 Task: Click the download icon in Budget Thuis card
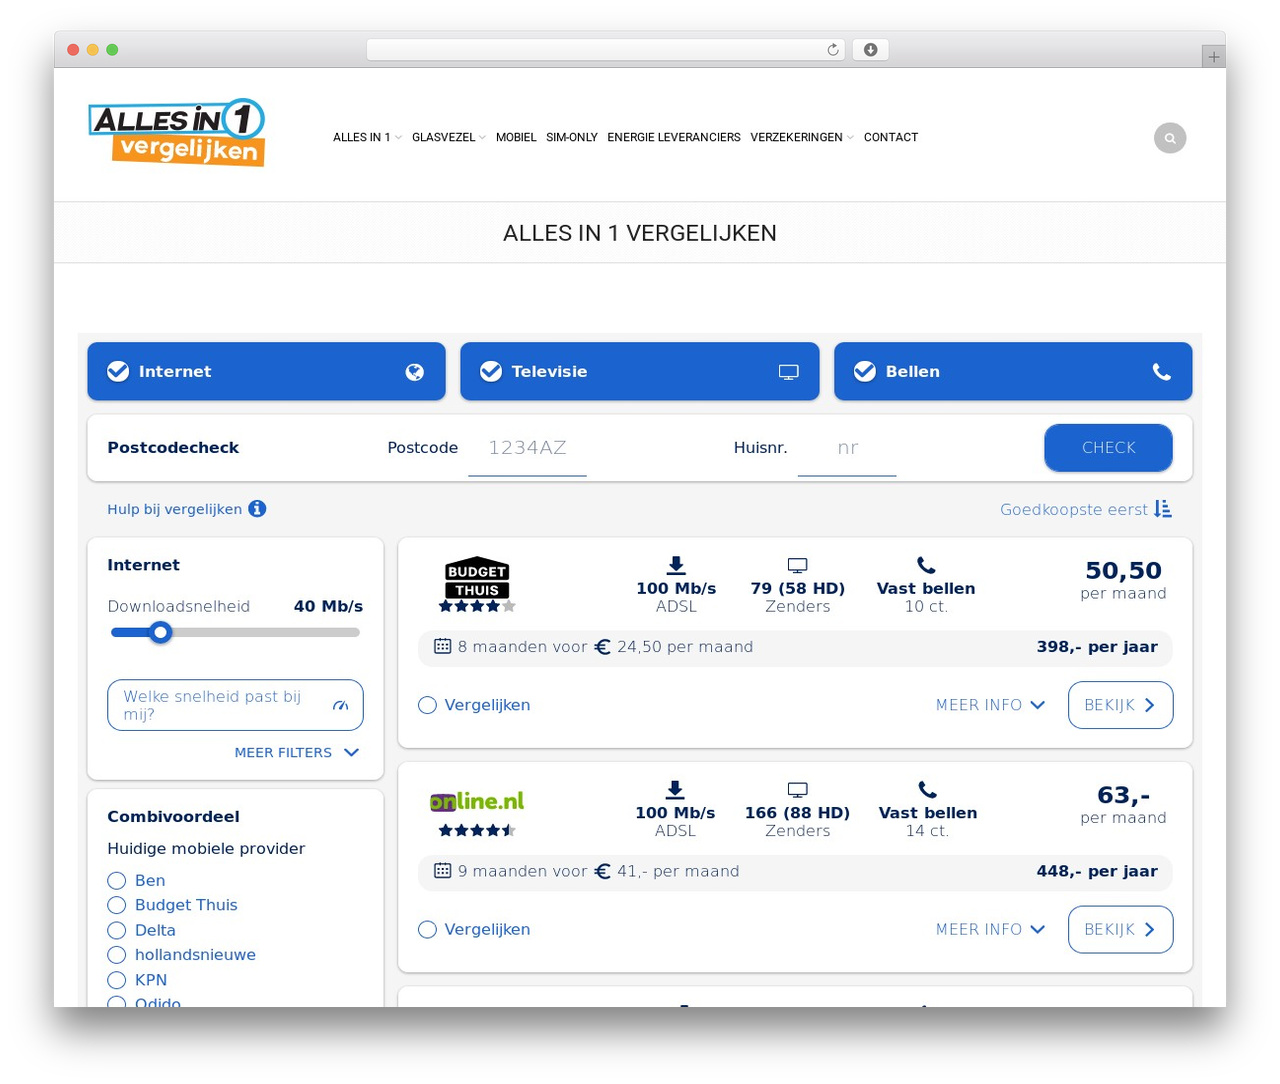(676, 566)
